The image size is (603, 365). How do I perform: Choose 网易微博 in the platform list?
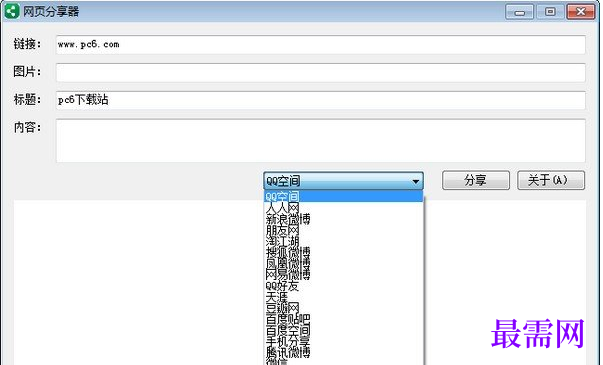click(343, 275)
